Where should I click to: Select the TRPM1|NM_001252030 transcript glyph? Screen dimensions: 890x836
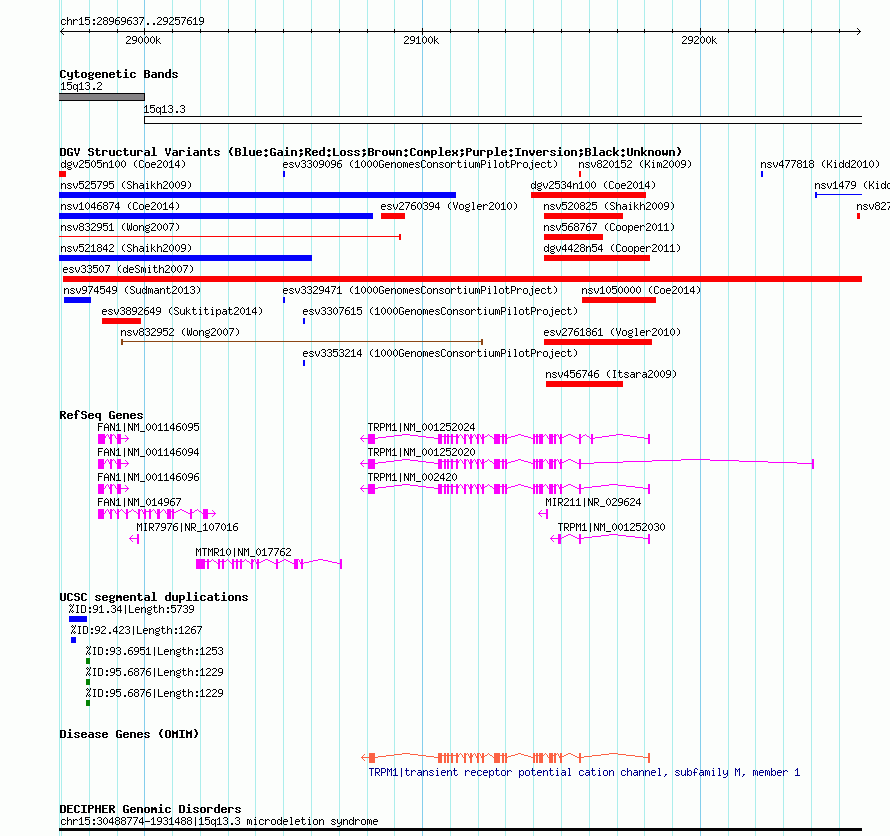coord(600,539)
